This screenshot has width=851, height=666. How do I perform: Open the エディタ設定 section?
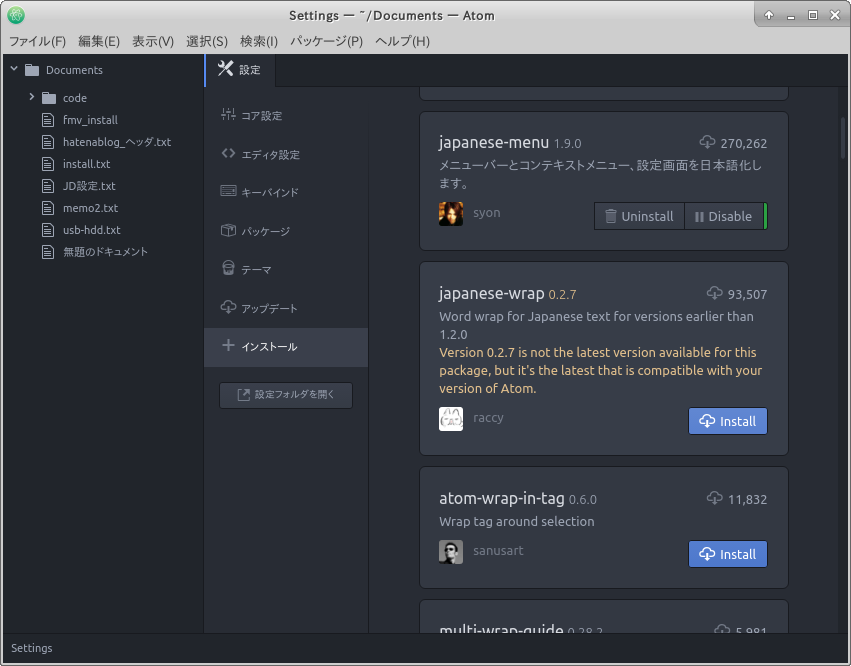(x=286, y=155)
